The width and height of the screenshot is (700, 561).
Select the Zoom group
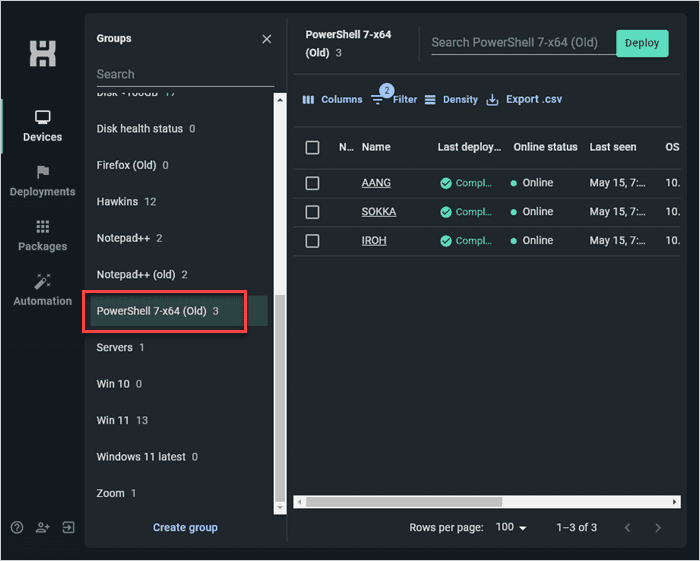point(179,494)
